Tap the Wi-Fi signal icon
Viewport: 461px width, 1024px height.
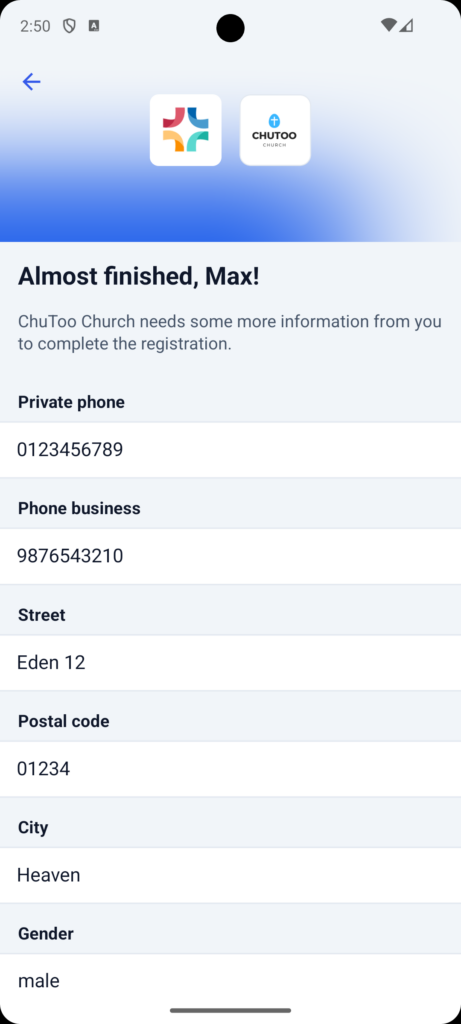(389, 25)
